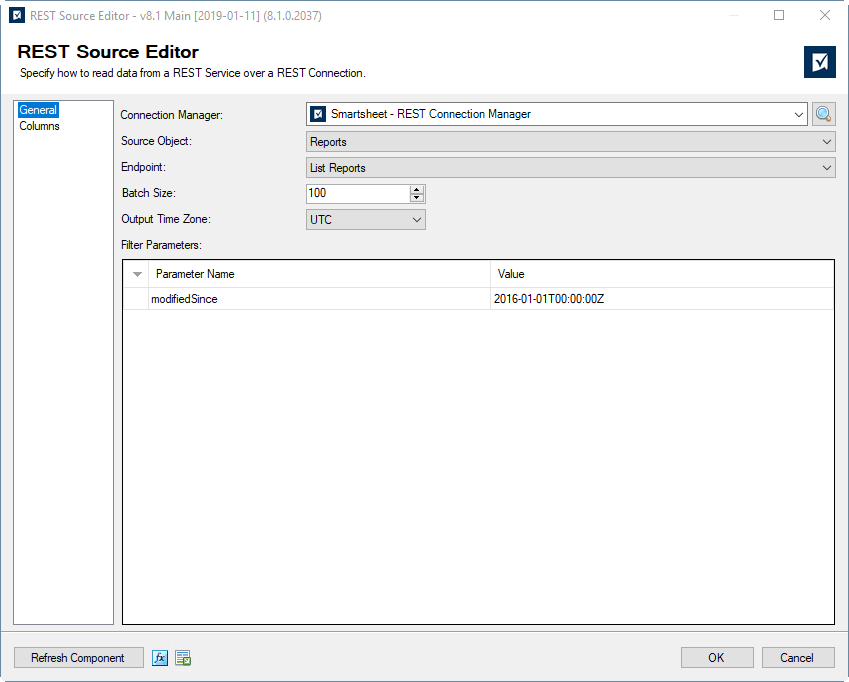
Task: Dismiss the editor via Cancel
Action: [797, 657]
